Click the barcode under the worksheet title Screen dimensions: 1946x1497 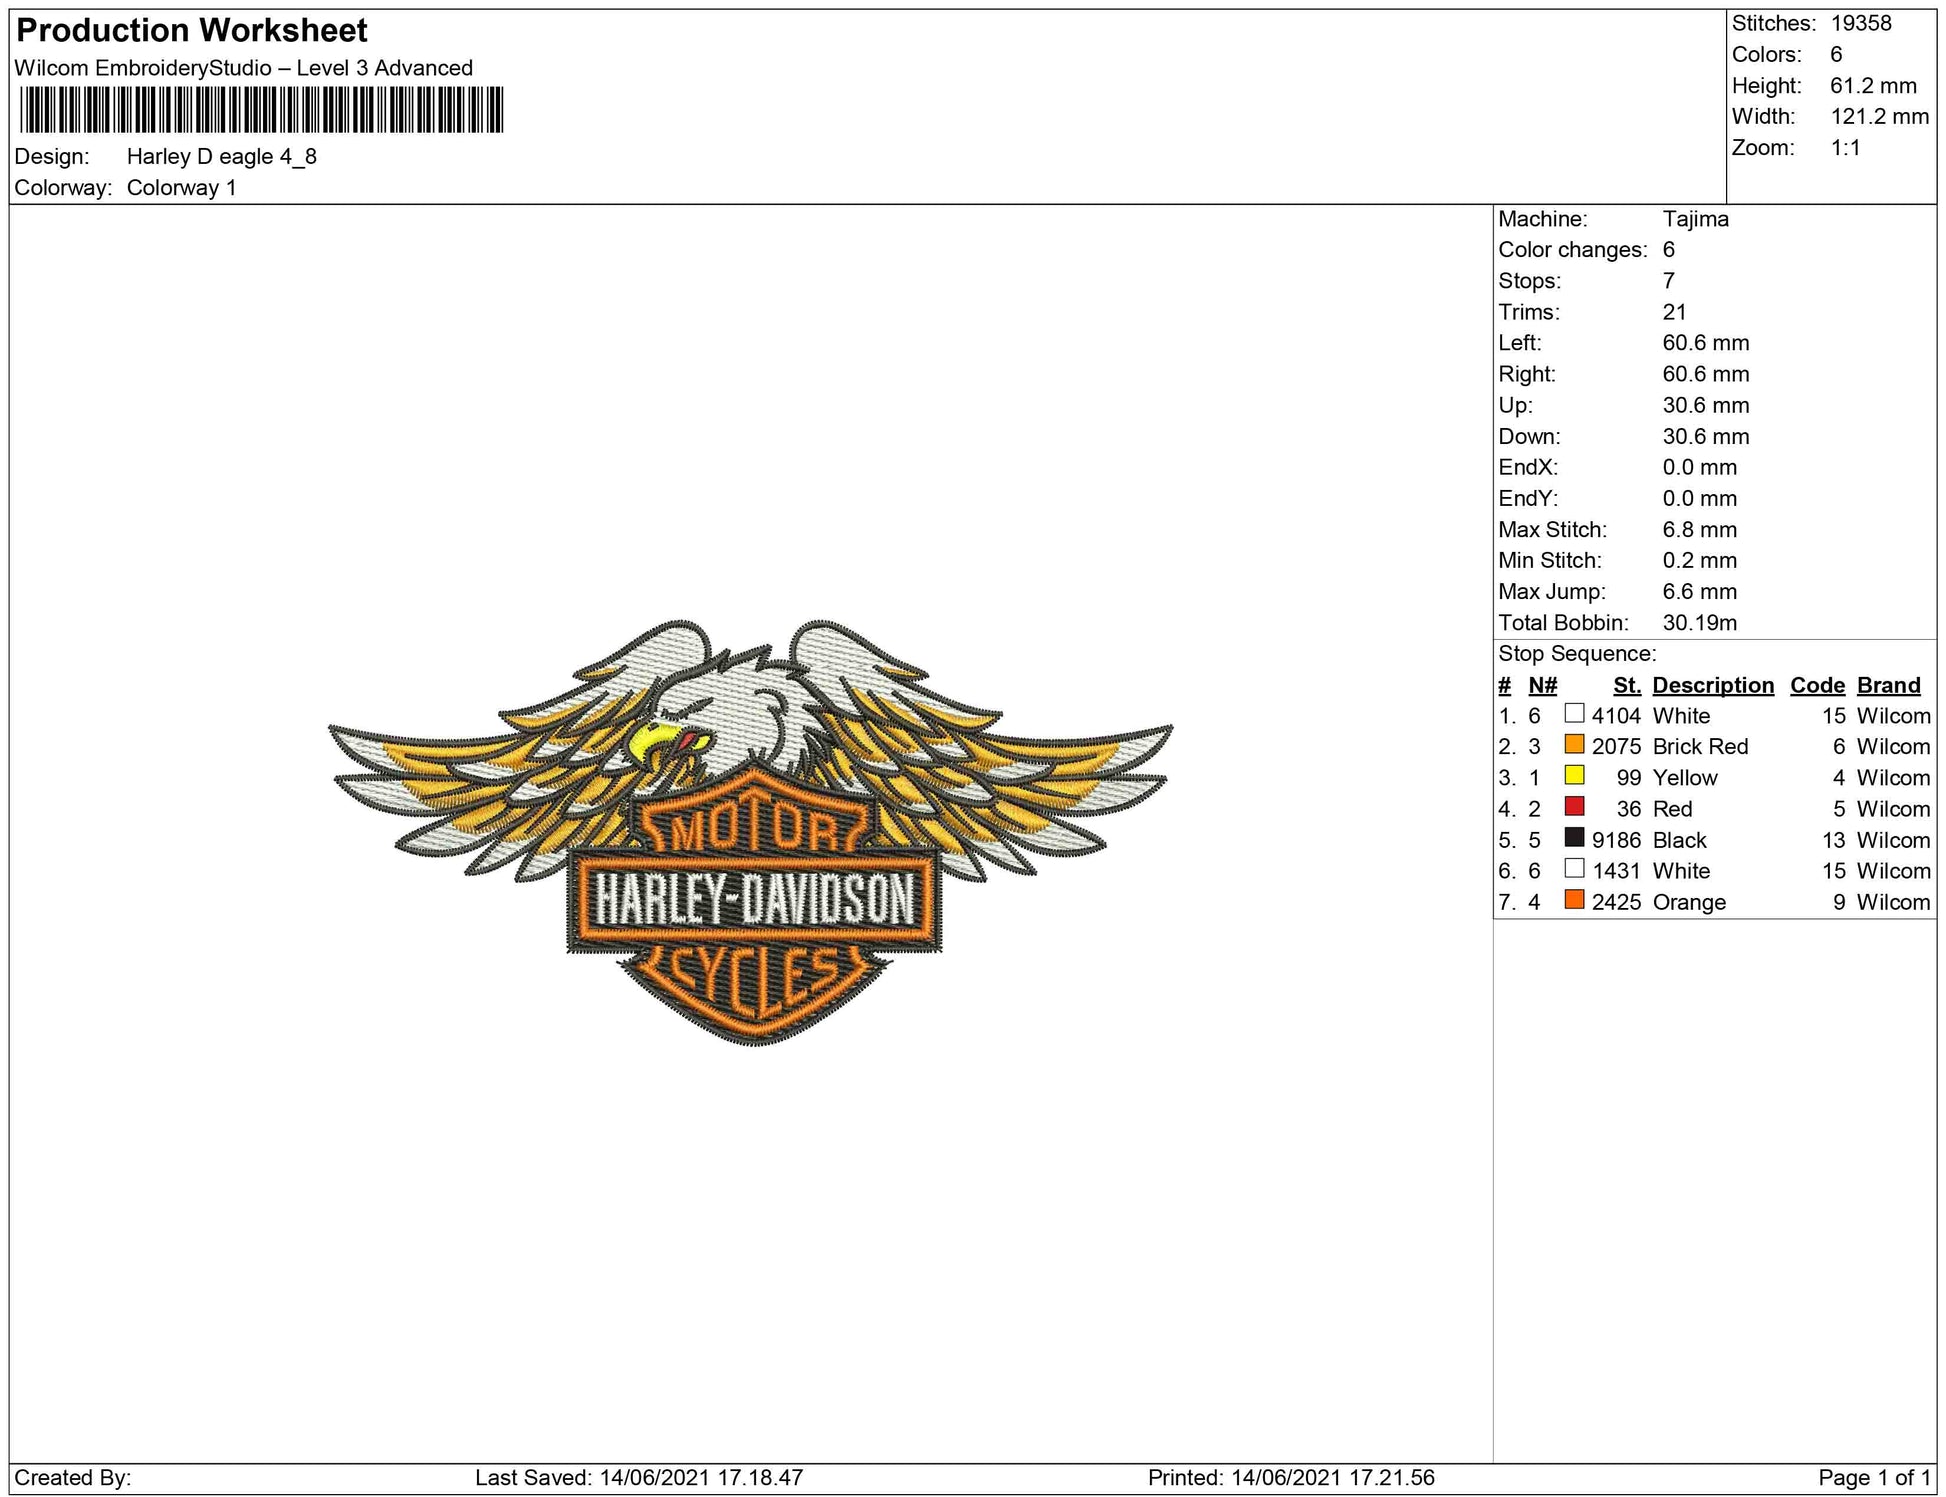click(261, 110)
